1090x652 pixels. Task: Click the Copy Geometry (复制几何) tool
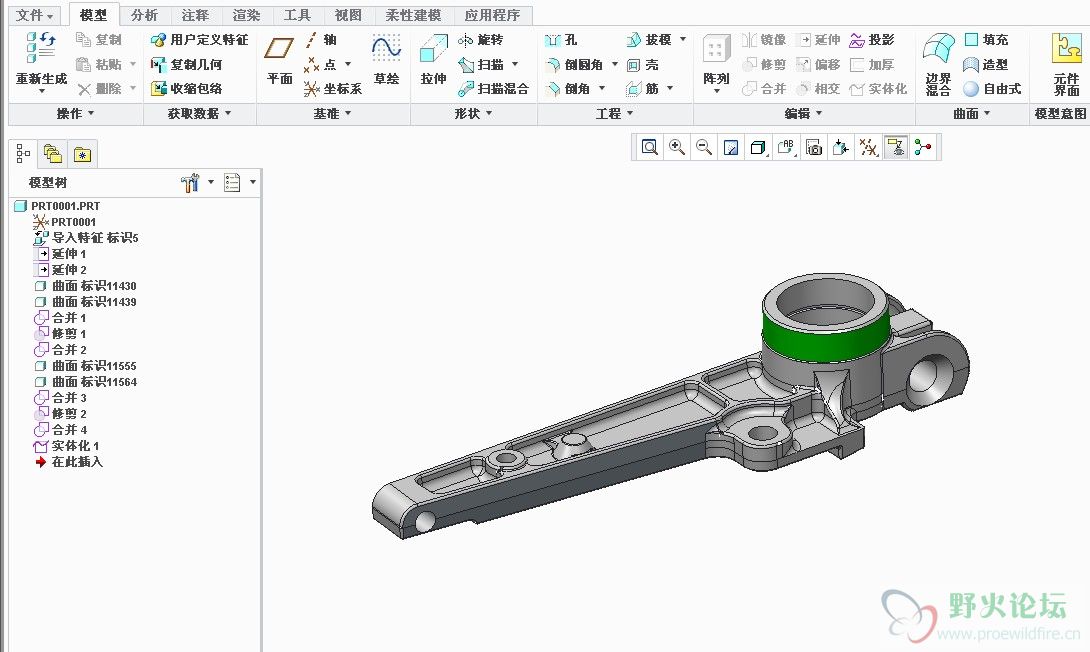coord(186,64)
